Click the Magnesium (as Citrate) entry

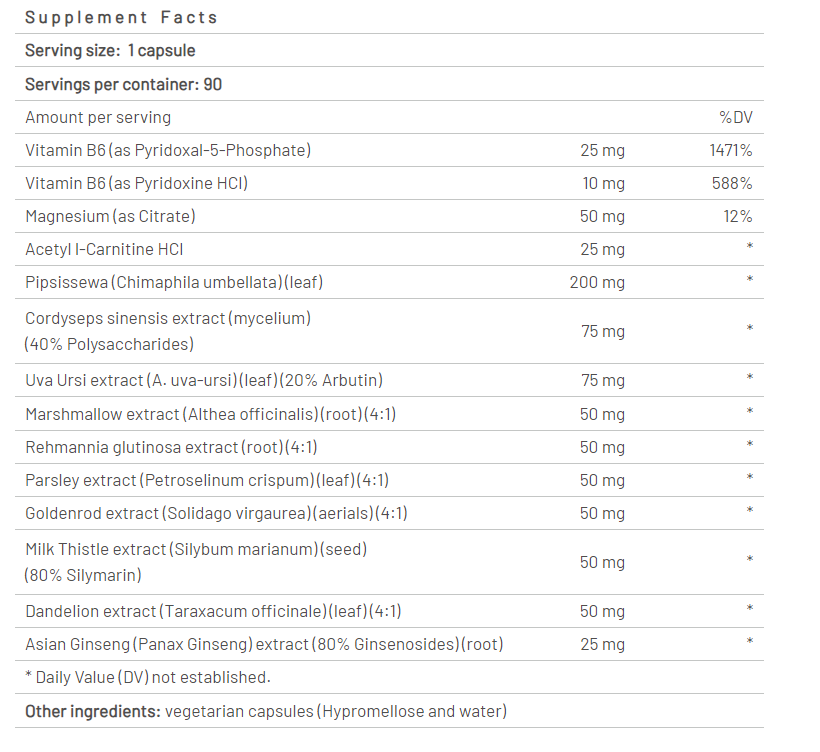point(110,216)
